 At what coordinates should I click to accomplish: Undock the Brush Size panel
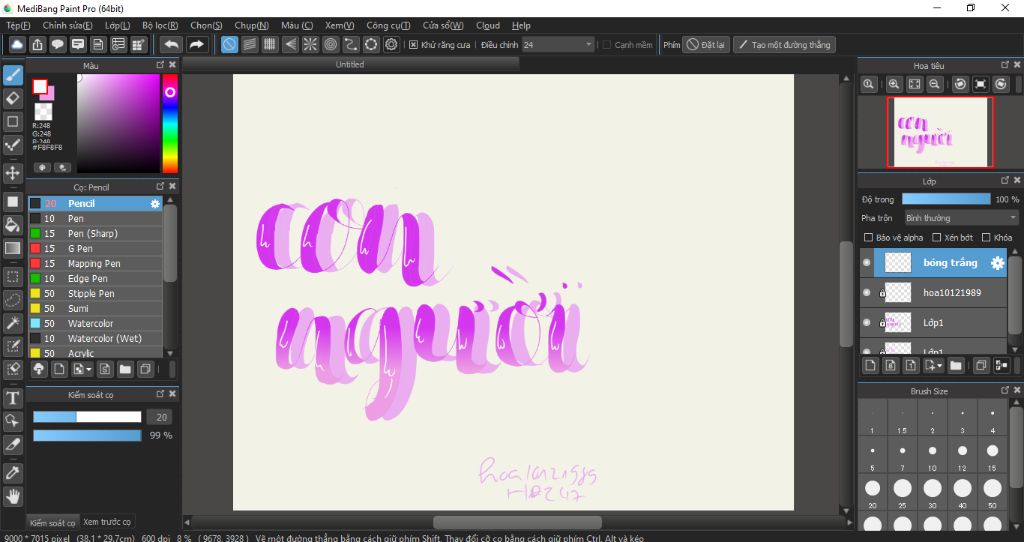pos(1005,391)
